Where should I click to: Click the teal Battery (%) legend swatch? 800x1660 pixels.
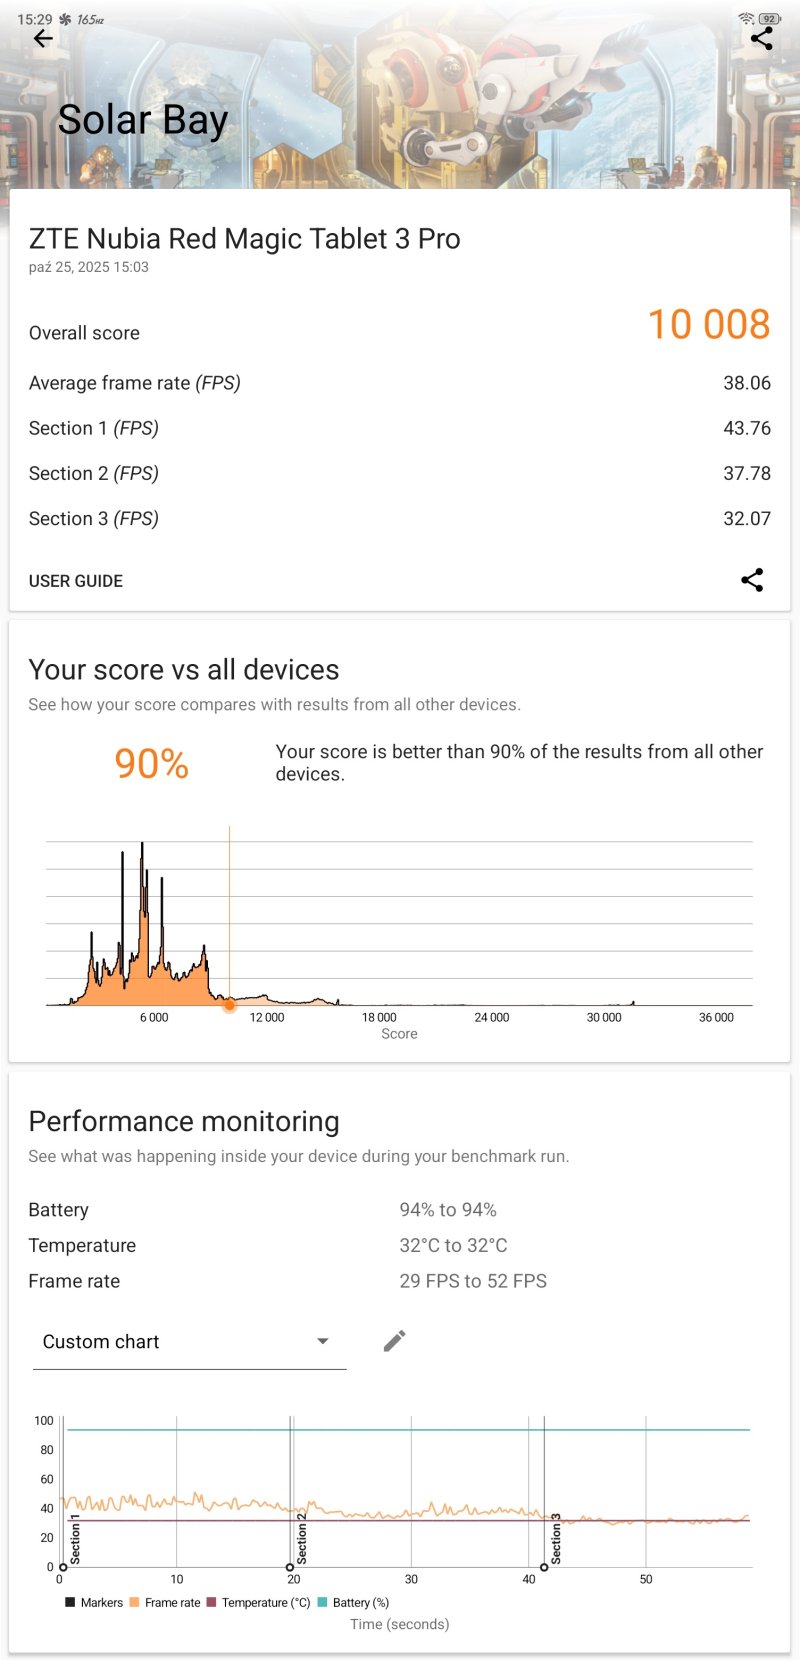coord(323,1602)
